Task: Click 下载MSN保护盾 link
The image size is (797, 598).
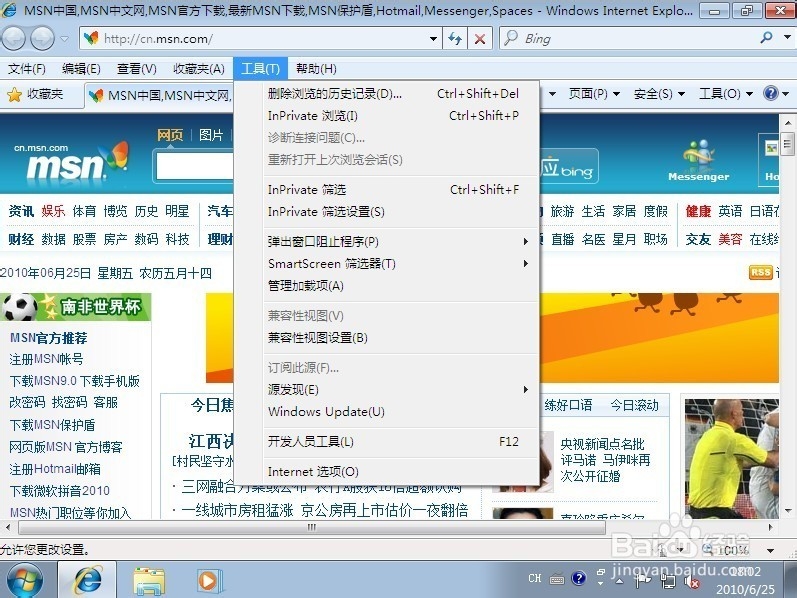Action: click(52, 425)
